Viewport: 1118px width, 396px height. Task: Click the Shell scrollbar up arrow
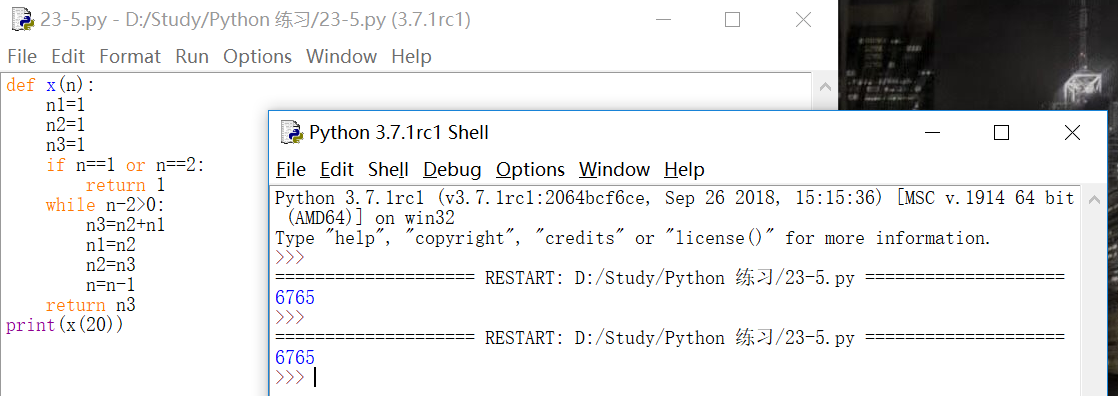[x=1094, y=200]
